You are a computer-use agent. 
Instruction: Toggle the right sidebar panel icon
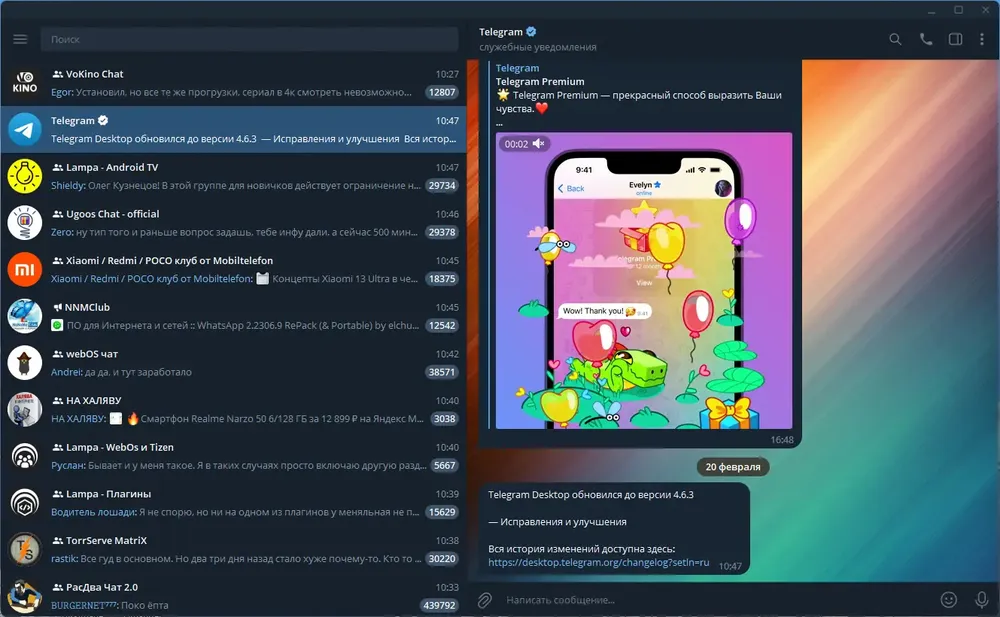point(955,40)
